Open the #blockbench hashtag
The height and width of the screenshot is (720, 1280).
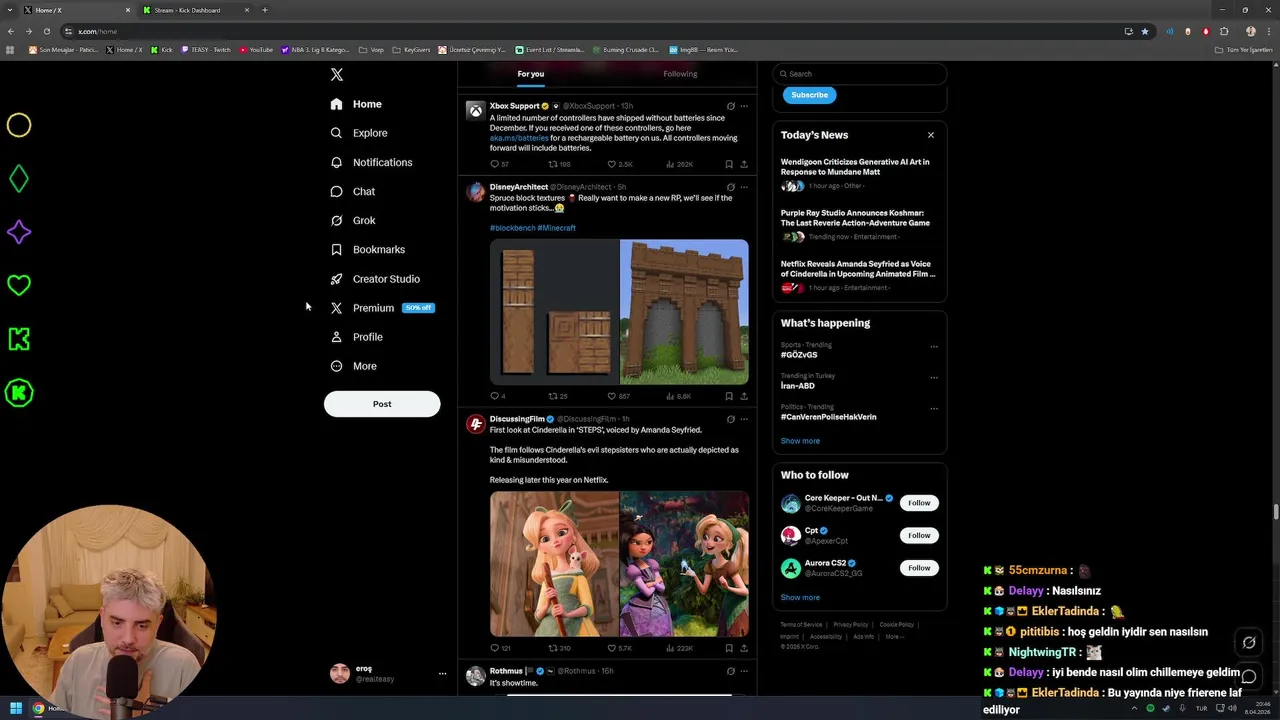coord(512,228)
